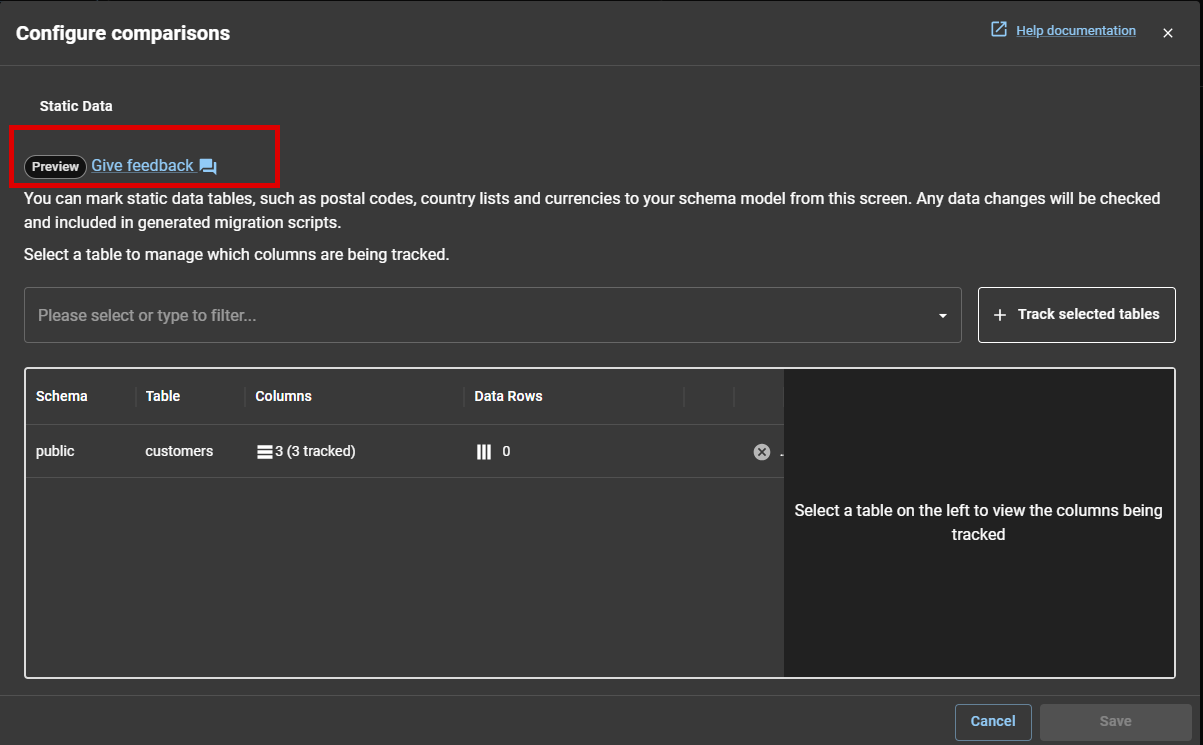Screen dimensions: 1203x745
Task: Click the data rows icon in customers row
Action: 484,452
